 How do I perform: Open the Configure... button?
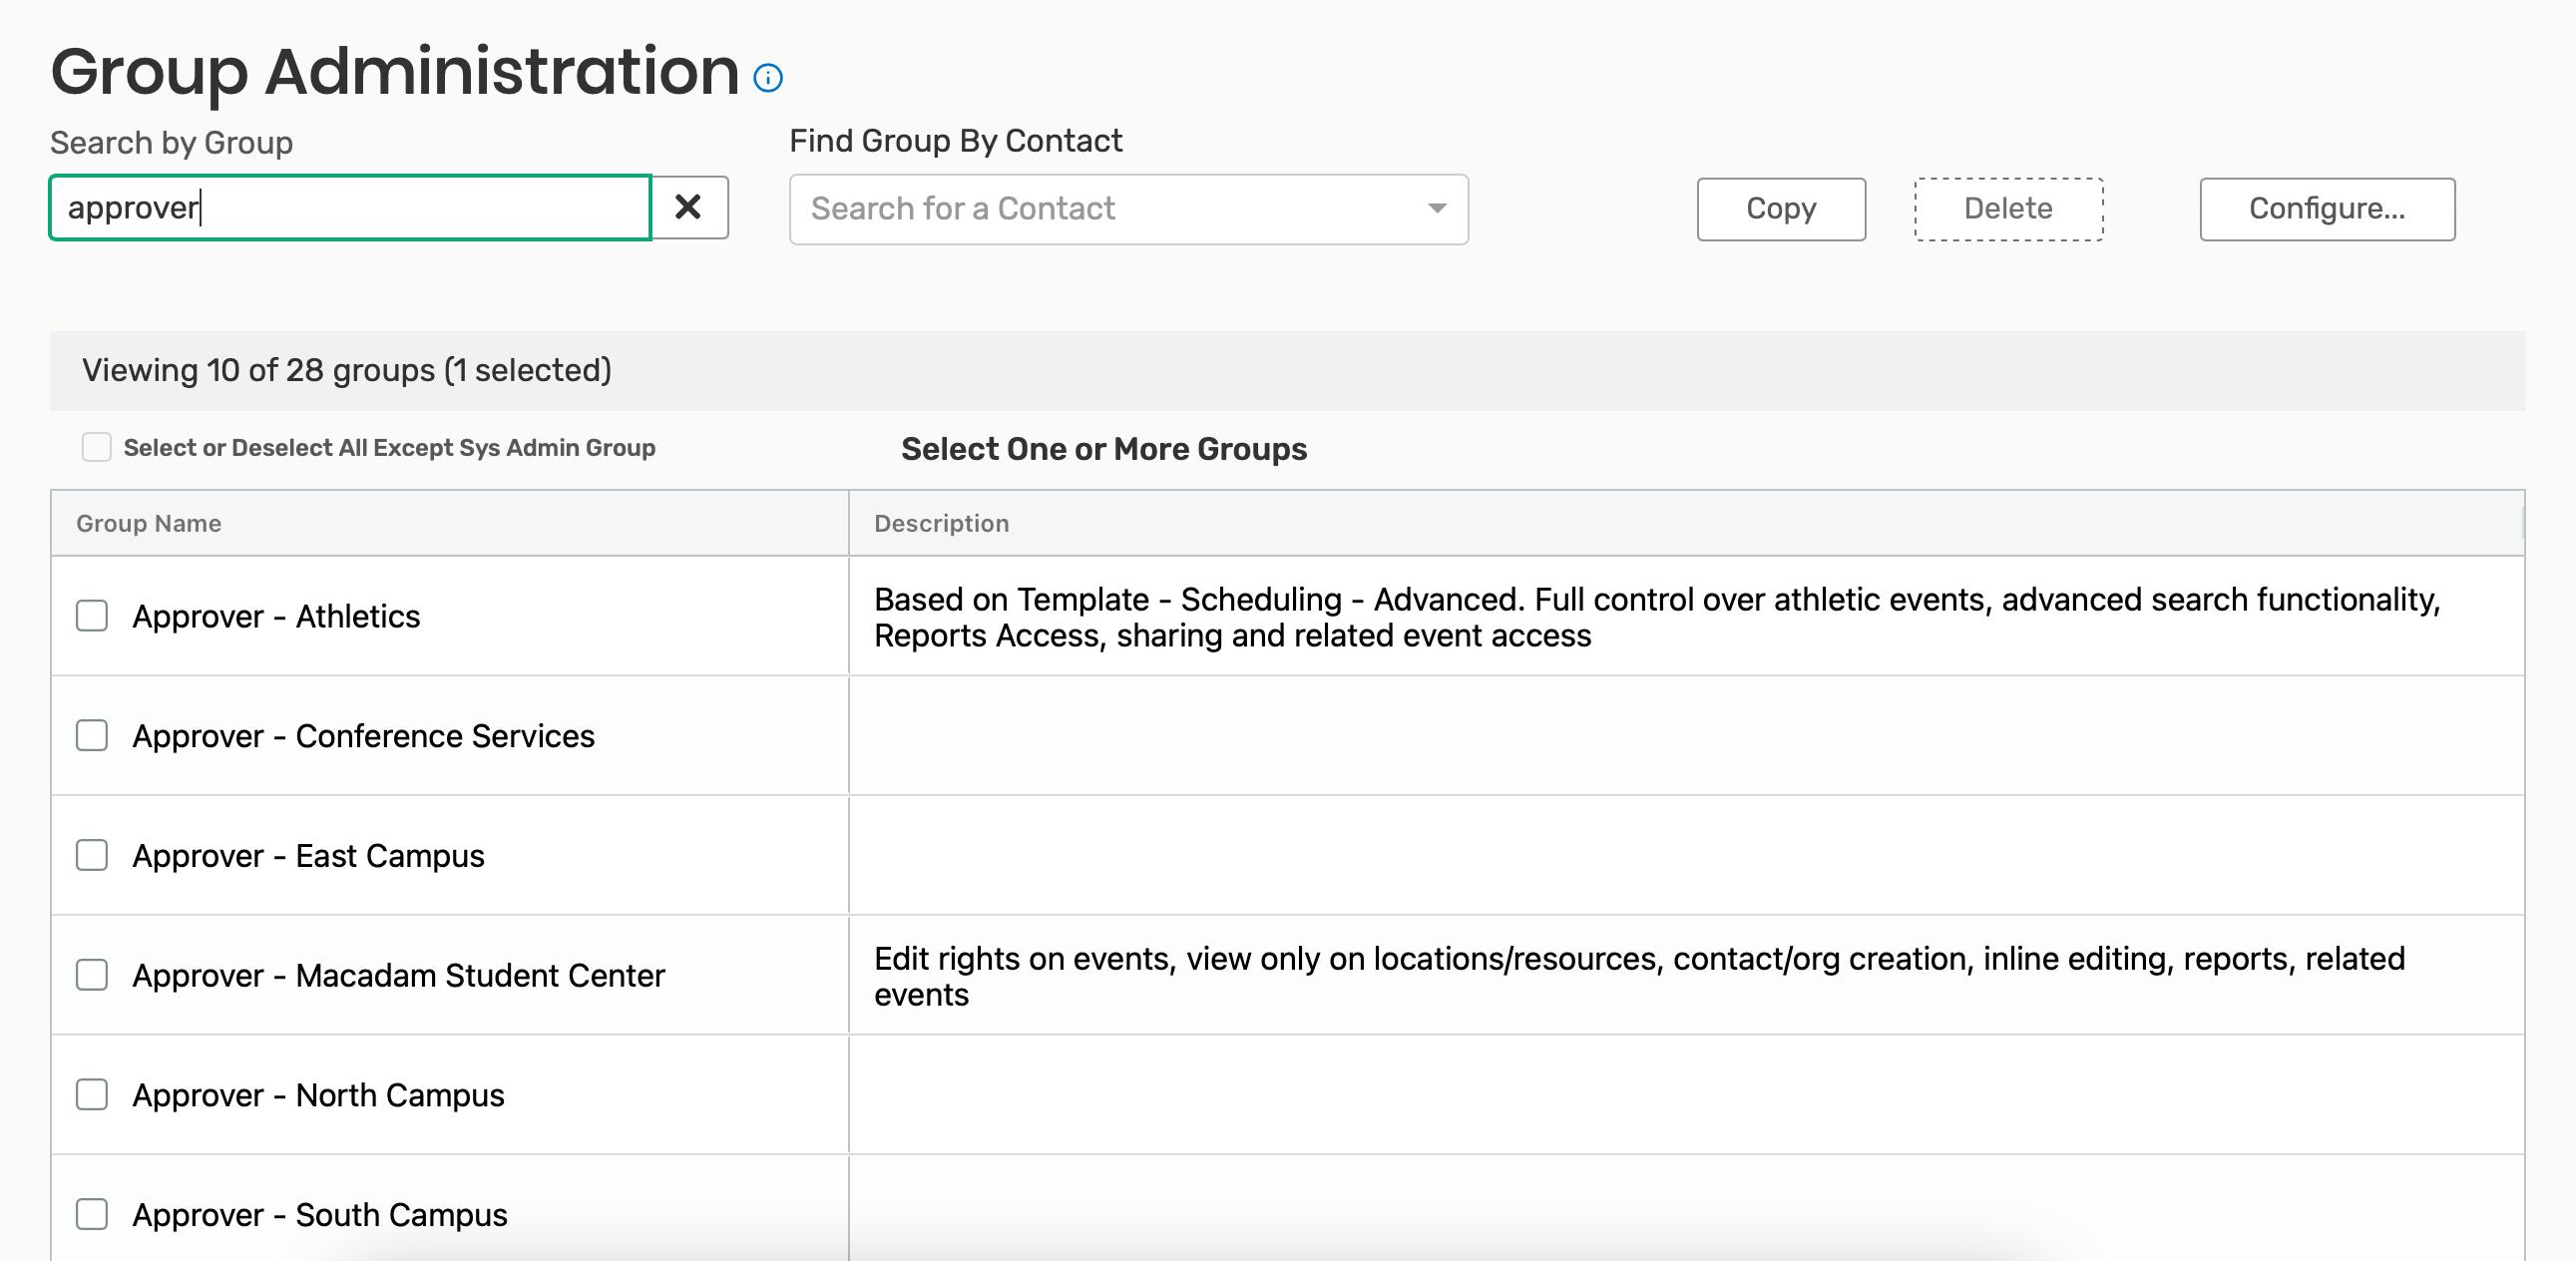tap(2326, 208)
